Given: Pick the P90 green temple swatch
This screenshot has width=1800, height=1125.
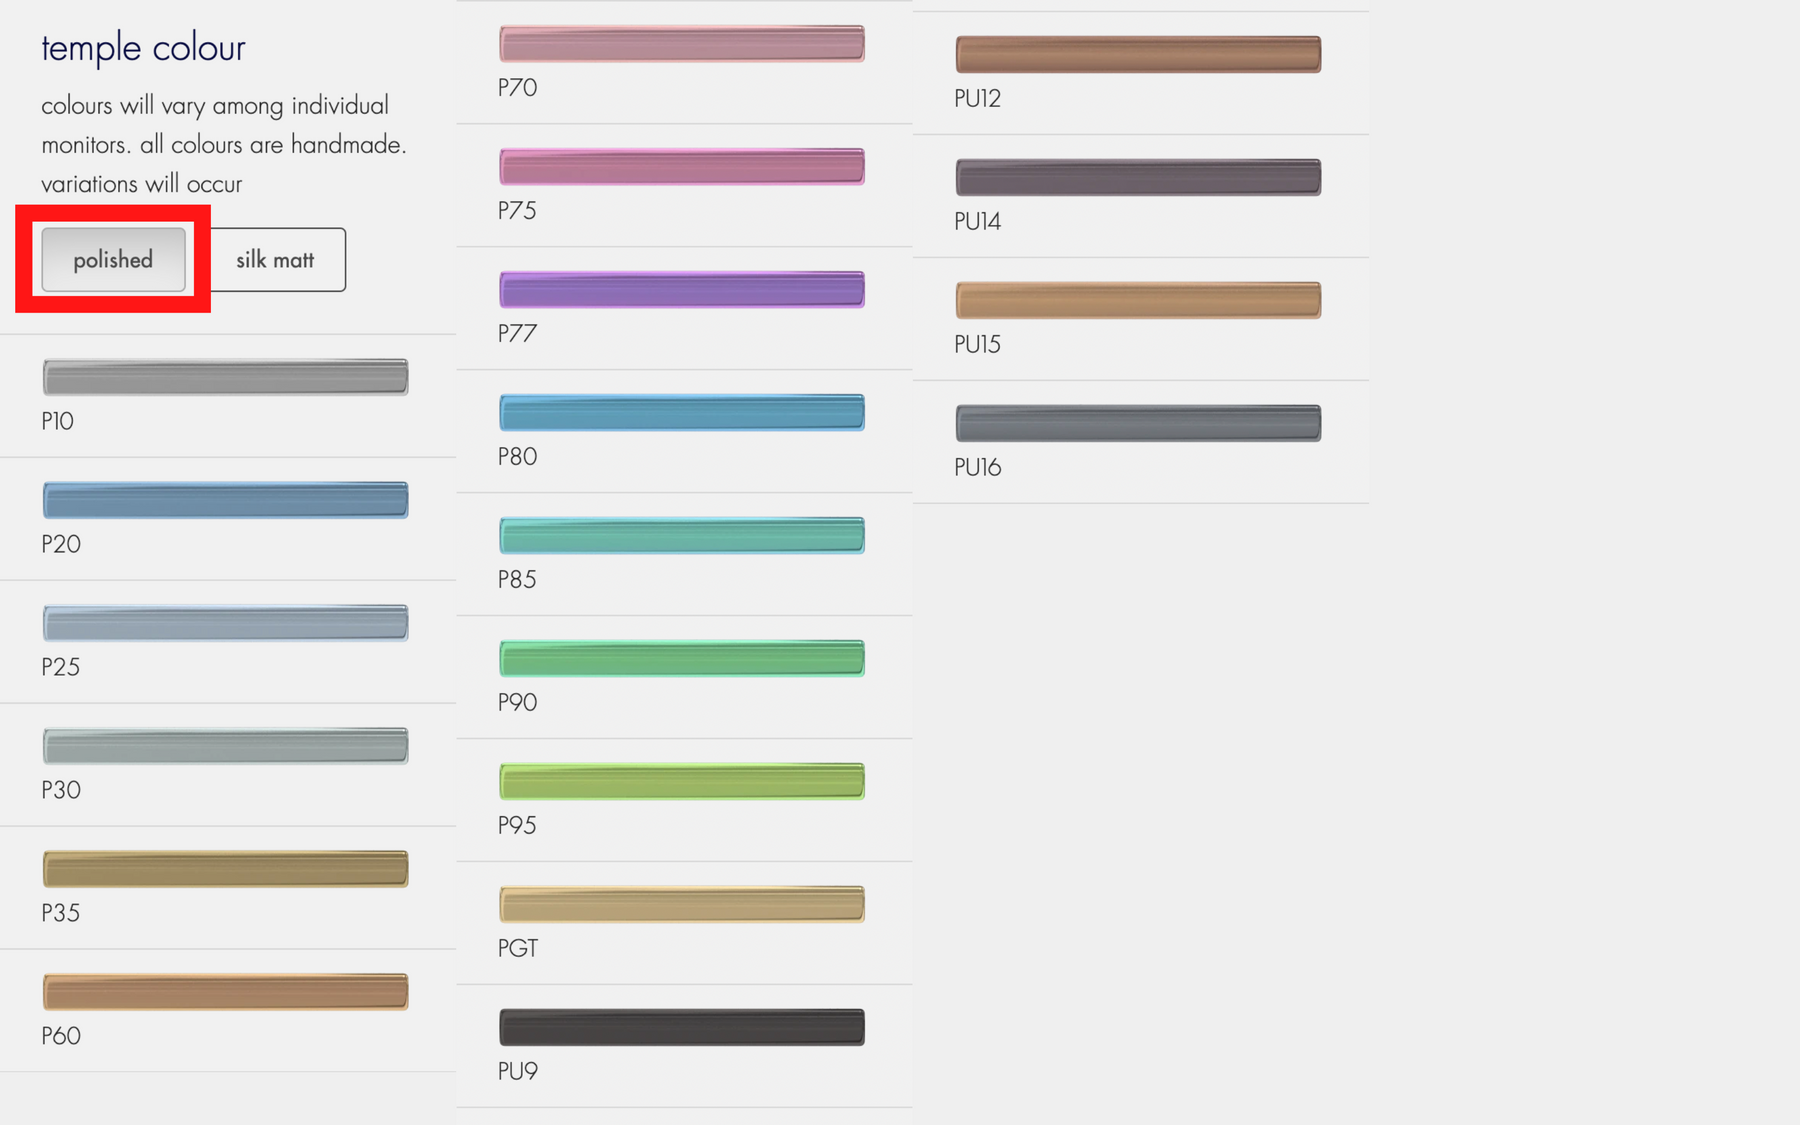Looking at the screenshot, I should (682, 659).
